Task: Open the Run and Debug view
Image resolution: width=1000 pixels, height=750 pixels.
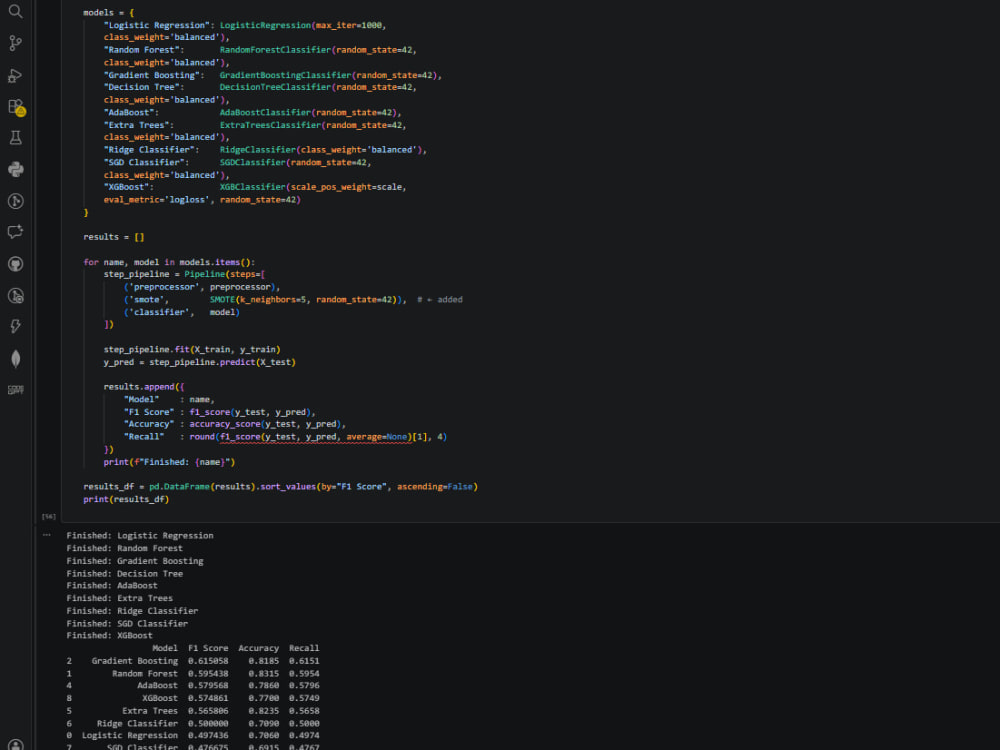Action: [x=15, y=75]
